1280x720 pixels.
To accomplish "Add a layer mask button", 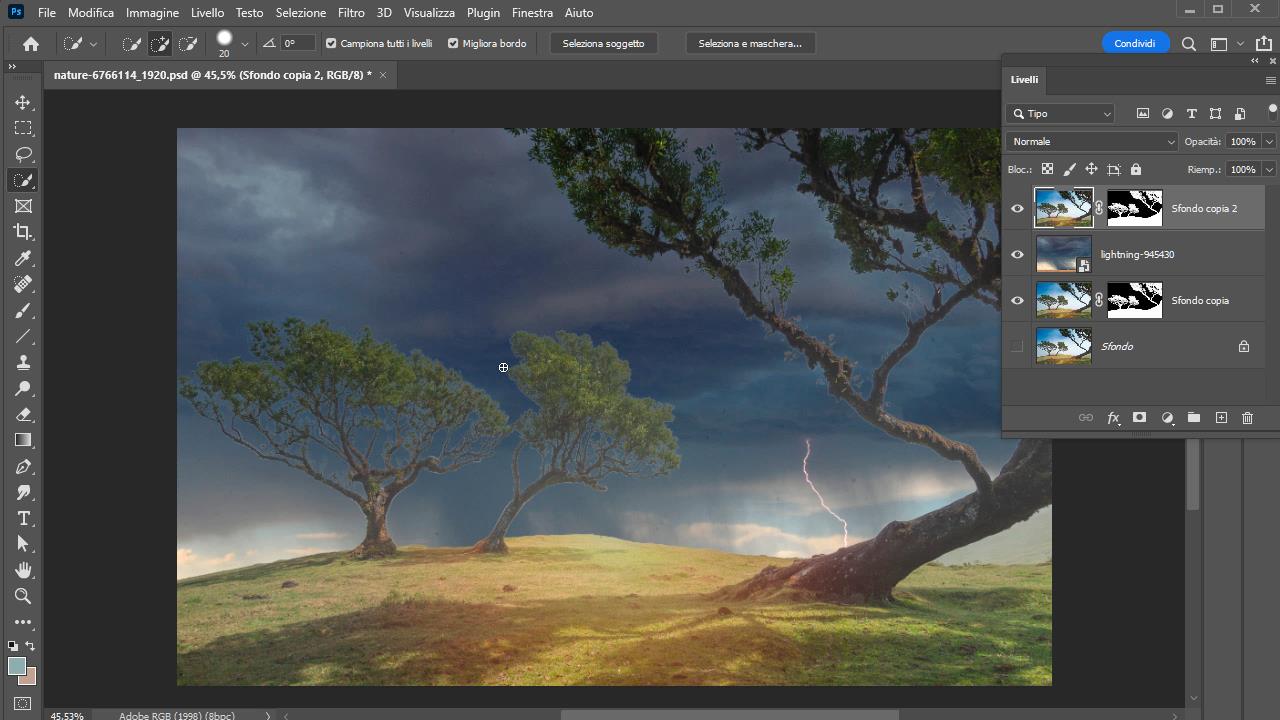I will point(1139,418).
